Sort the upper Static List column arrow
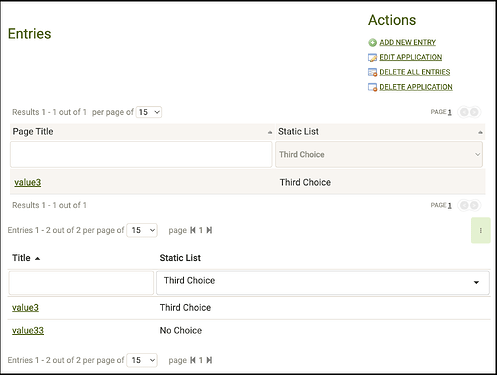Viewport: 497px width, 375px height. point(480,132)
